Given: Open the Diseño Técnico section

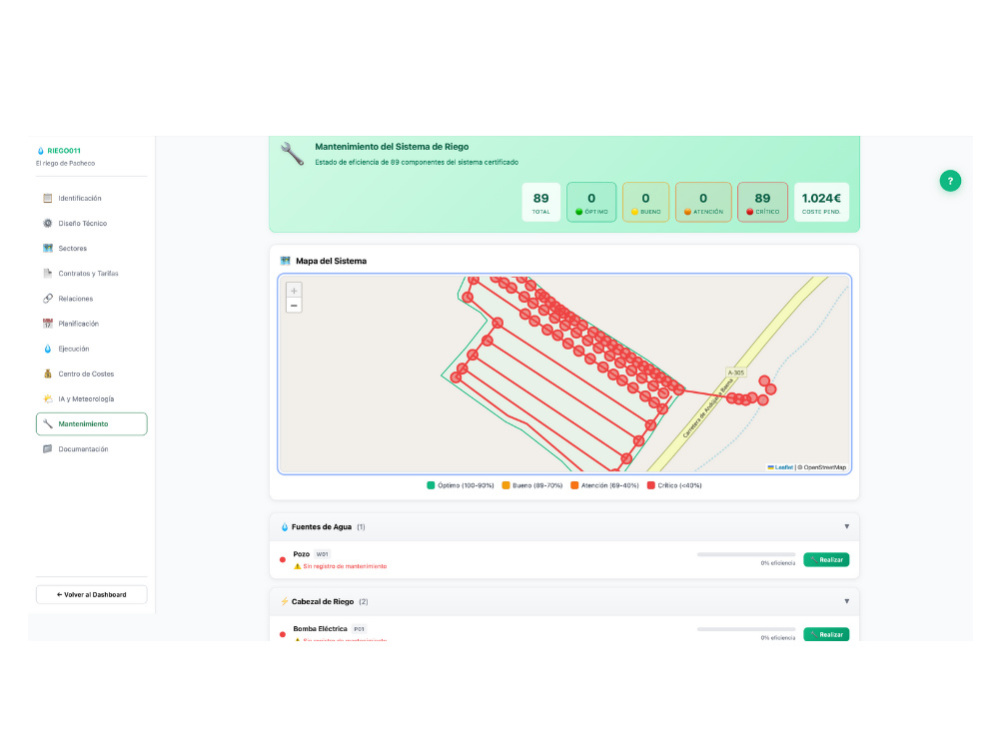Looking at the screenshot, I should 92,223.
